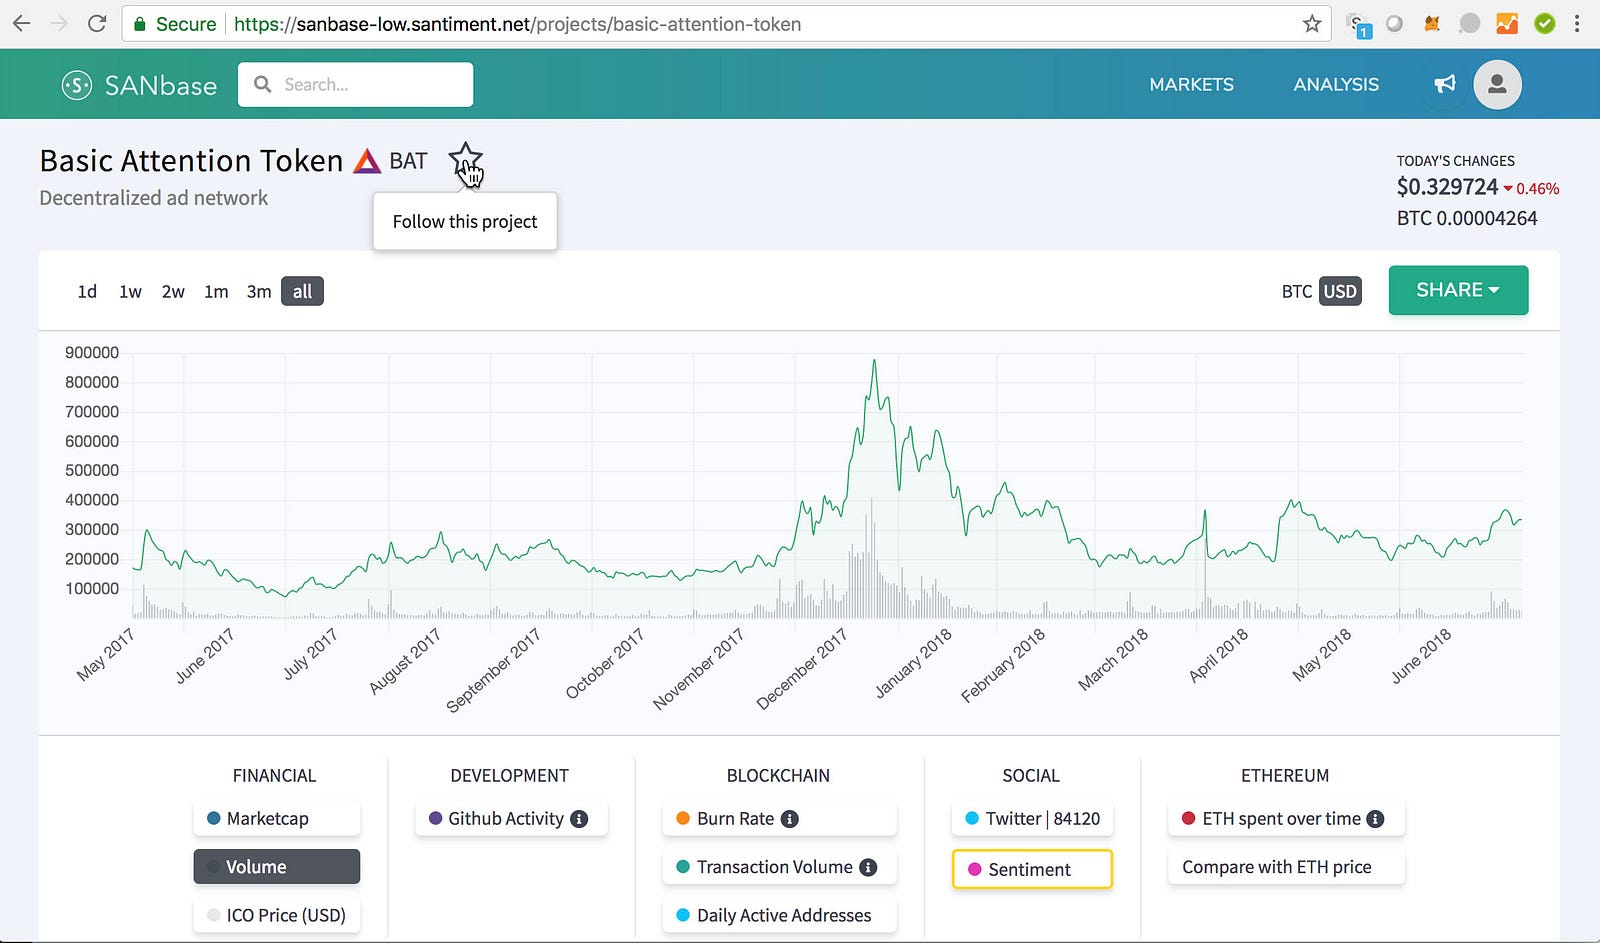
Task: Open the green checkmark extension icon
Action: [1545, 23]
